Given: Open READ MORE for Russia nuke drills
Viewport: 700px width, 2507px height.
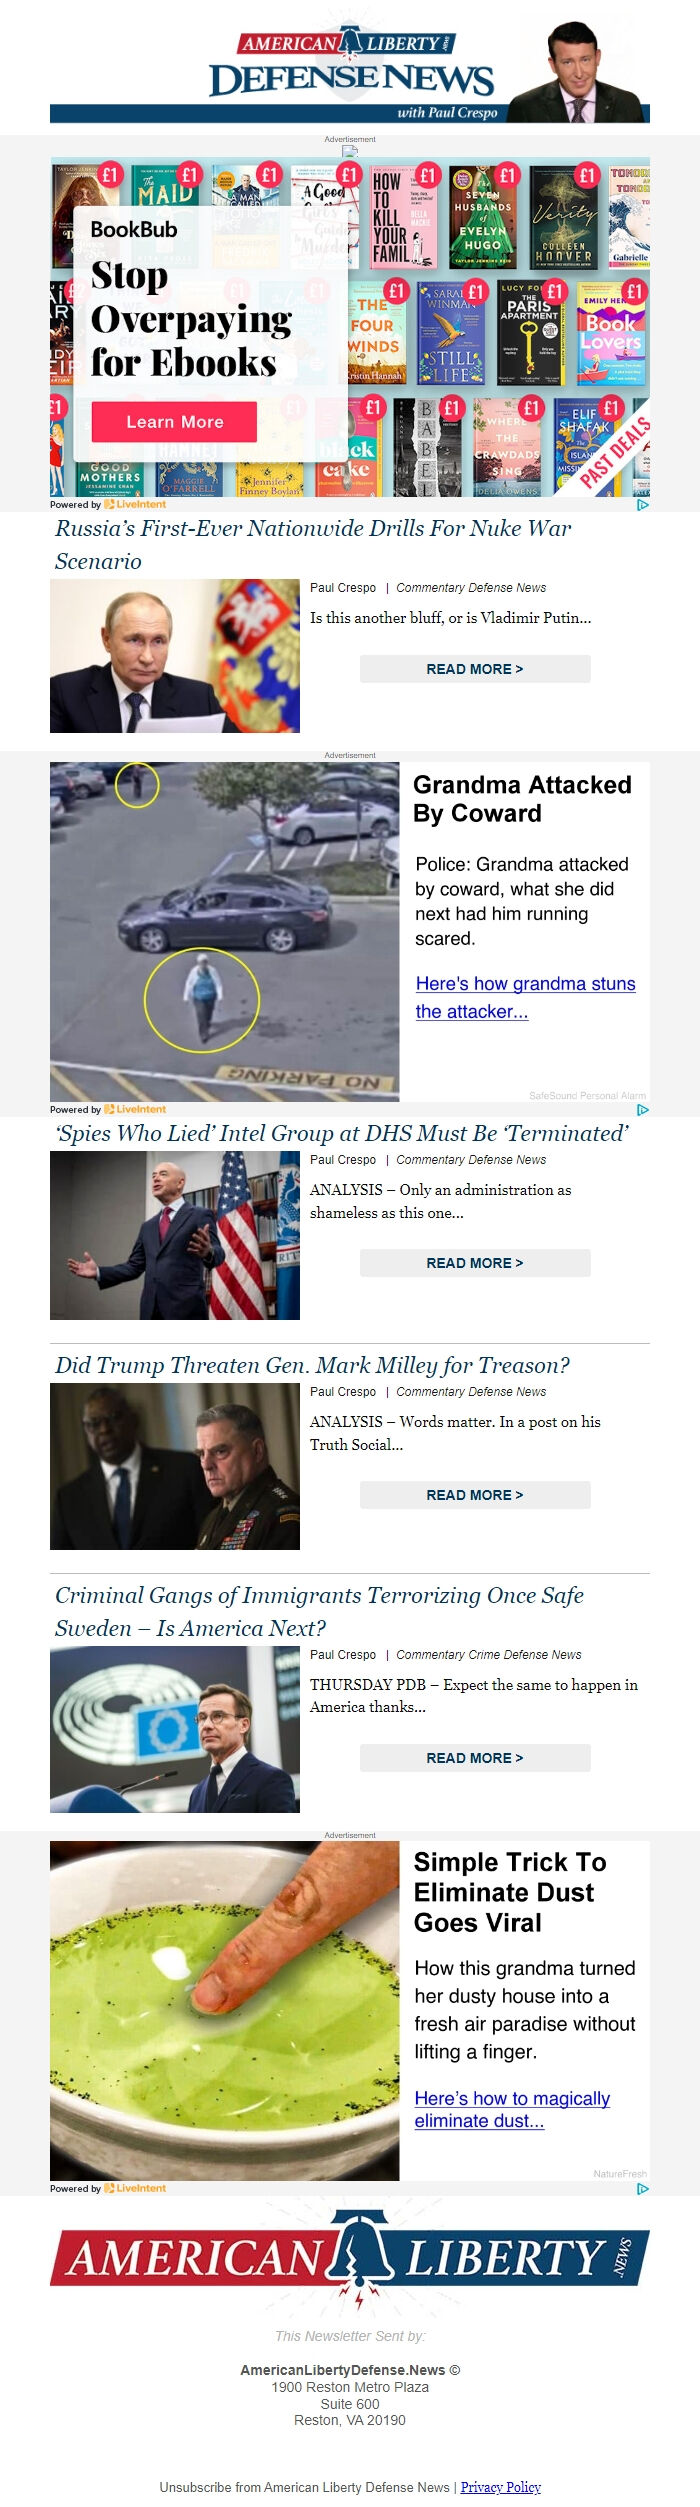Looking at the screenshot, I should click(x=475, y=669).
